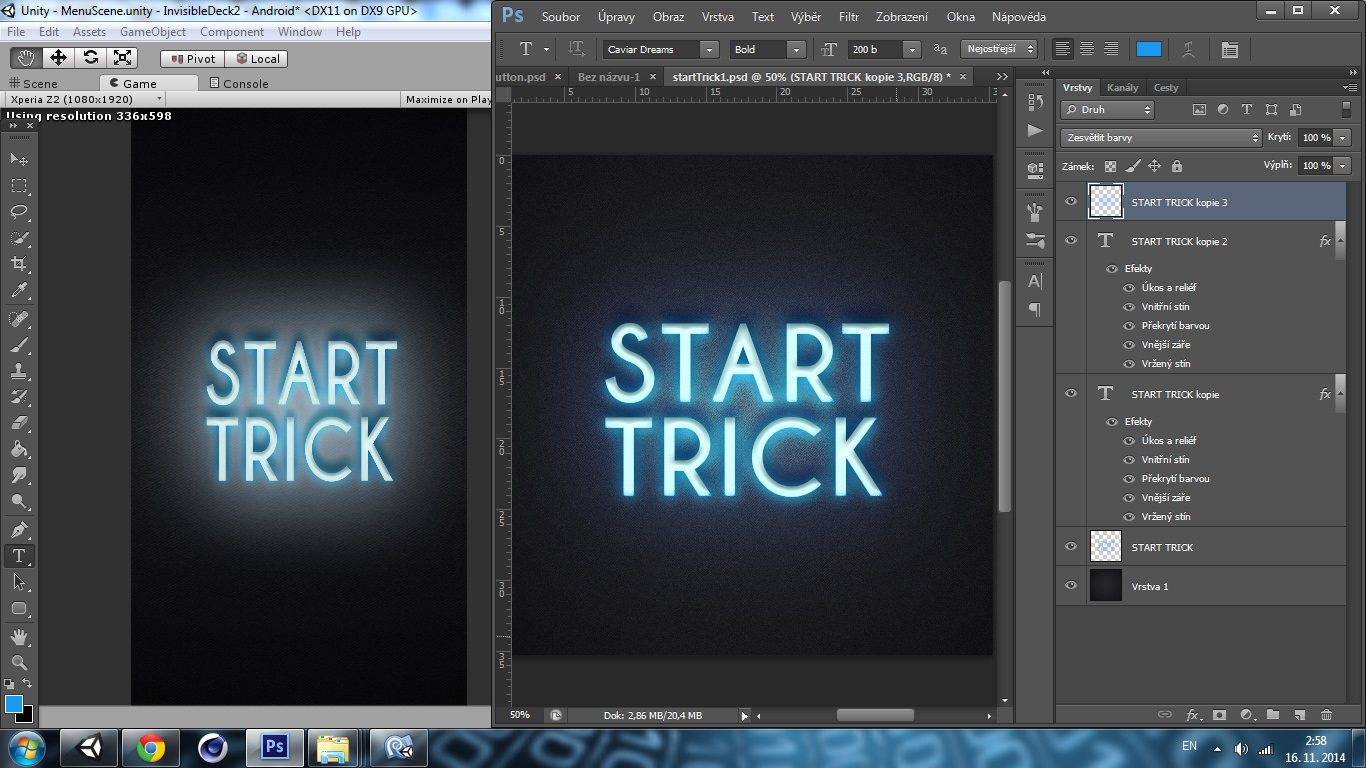Open the Druh layer filter dropdown

1107,110
